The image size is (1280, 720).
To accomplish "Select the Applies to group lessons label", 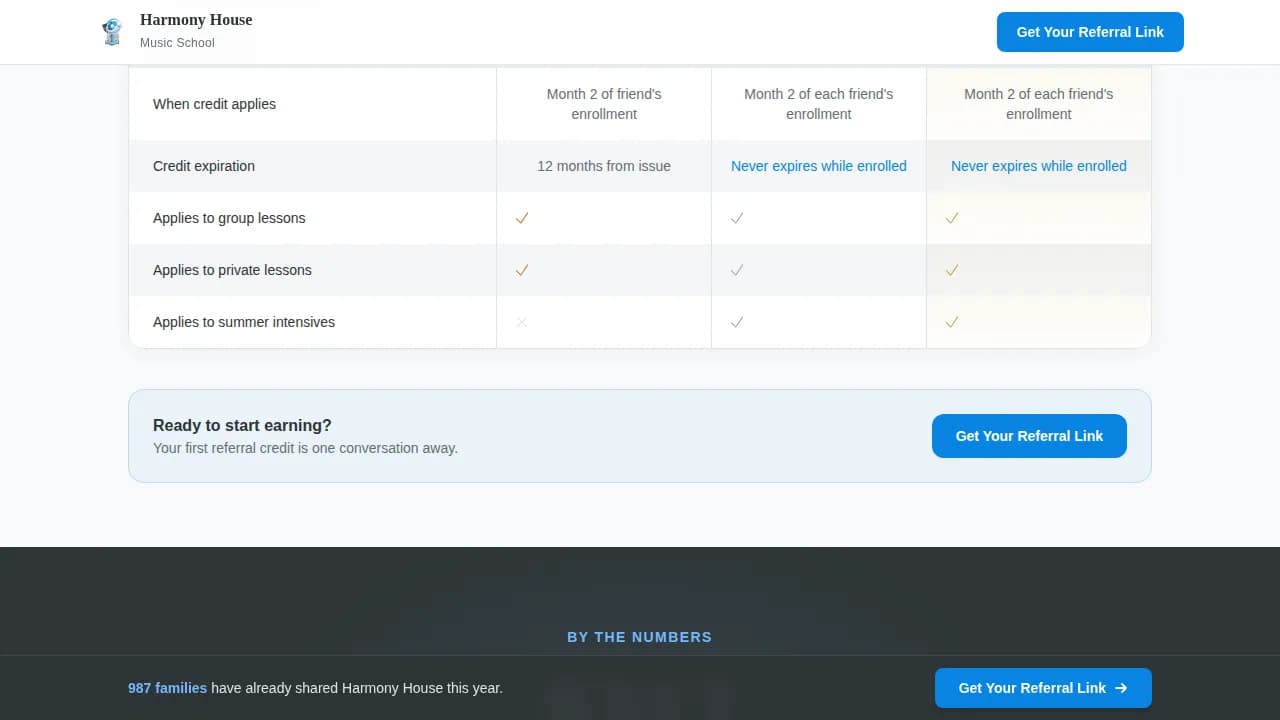I will 229,218.
